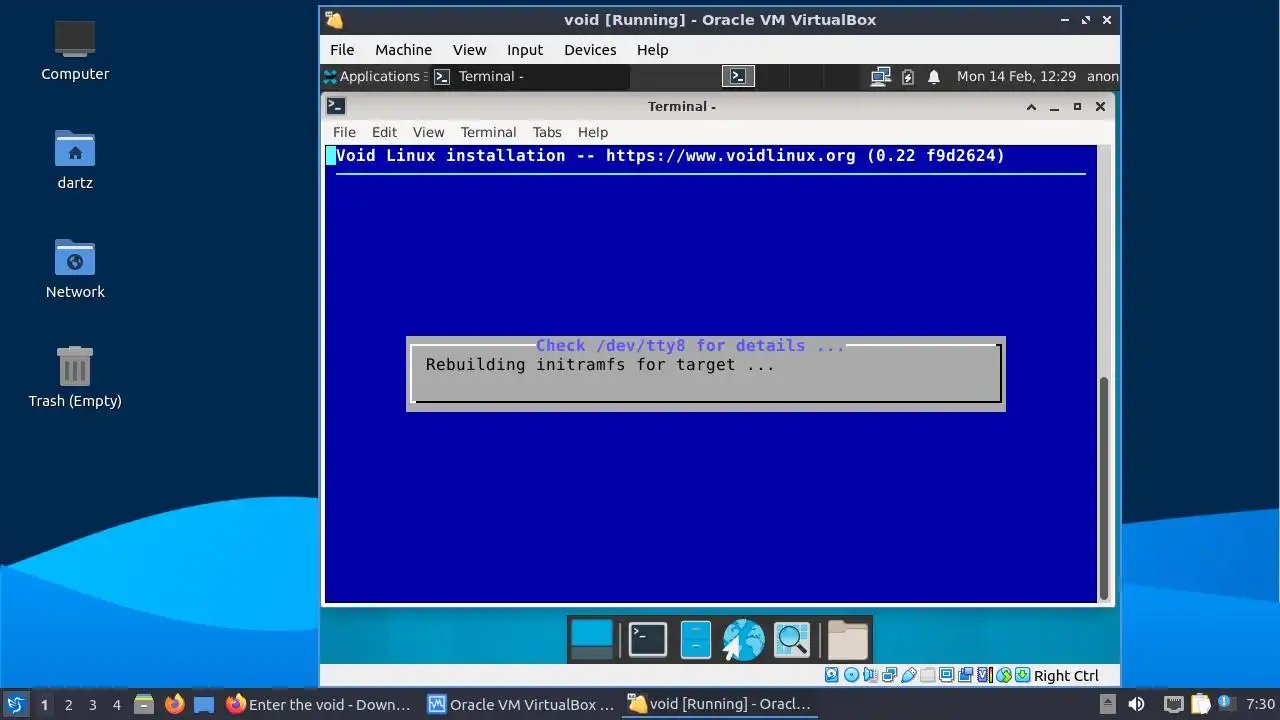Click the host volume speaker tray icon
Screen dimensions: 1280x720
coord(1136,704)
